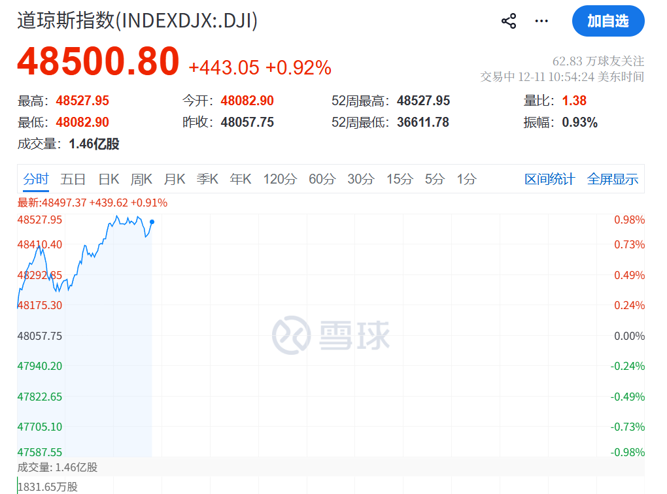667x494 pixels.
Task: Switch to the 五日 chart tab
Action: [x=73, y=179]
